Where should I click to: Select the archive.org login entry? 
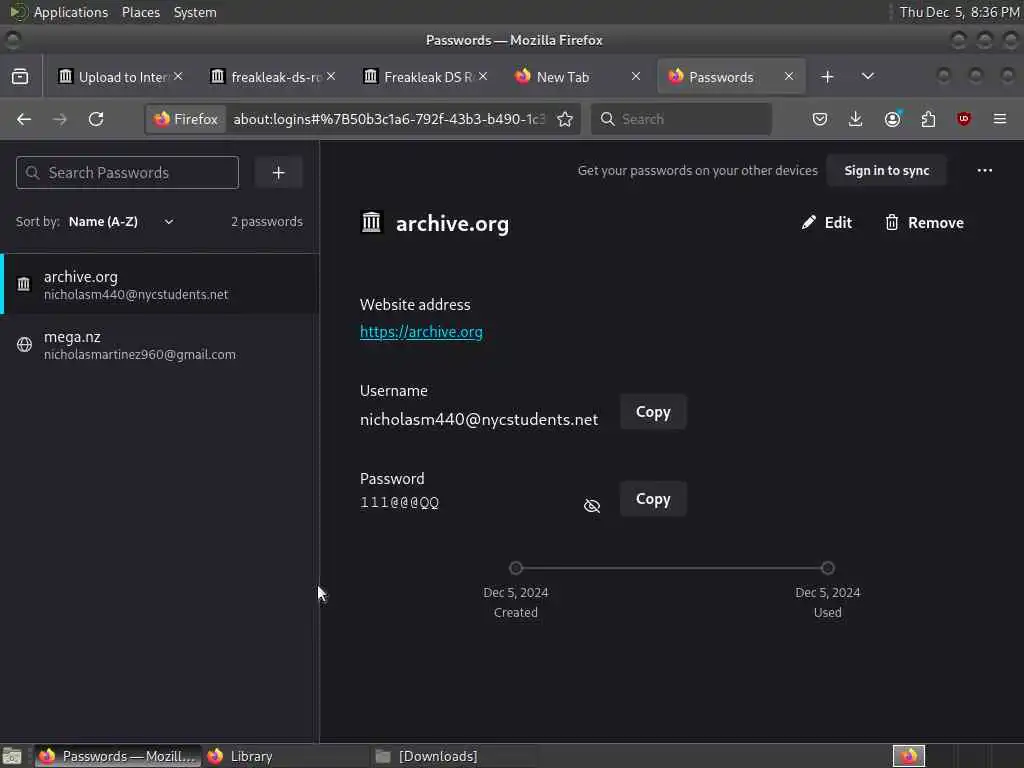[x=160, y=284]
